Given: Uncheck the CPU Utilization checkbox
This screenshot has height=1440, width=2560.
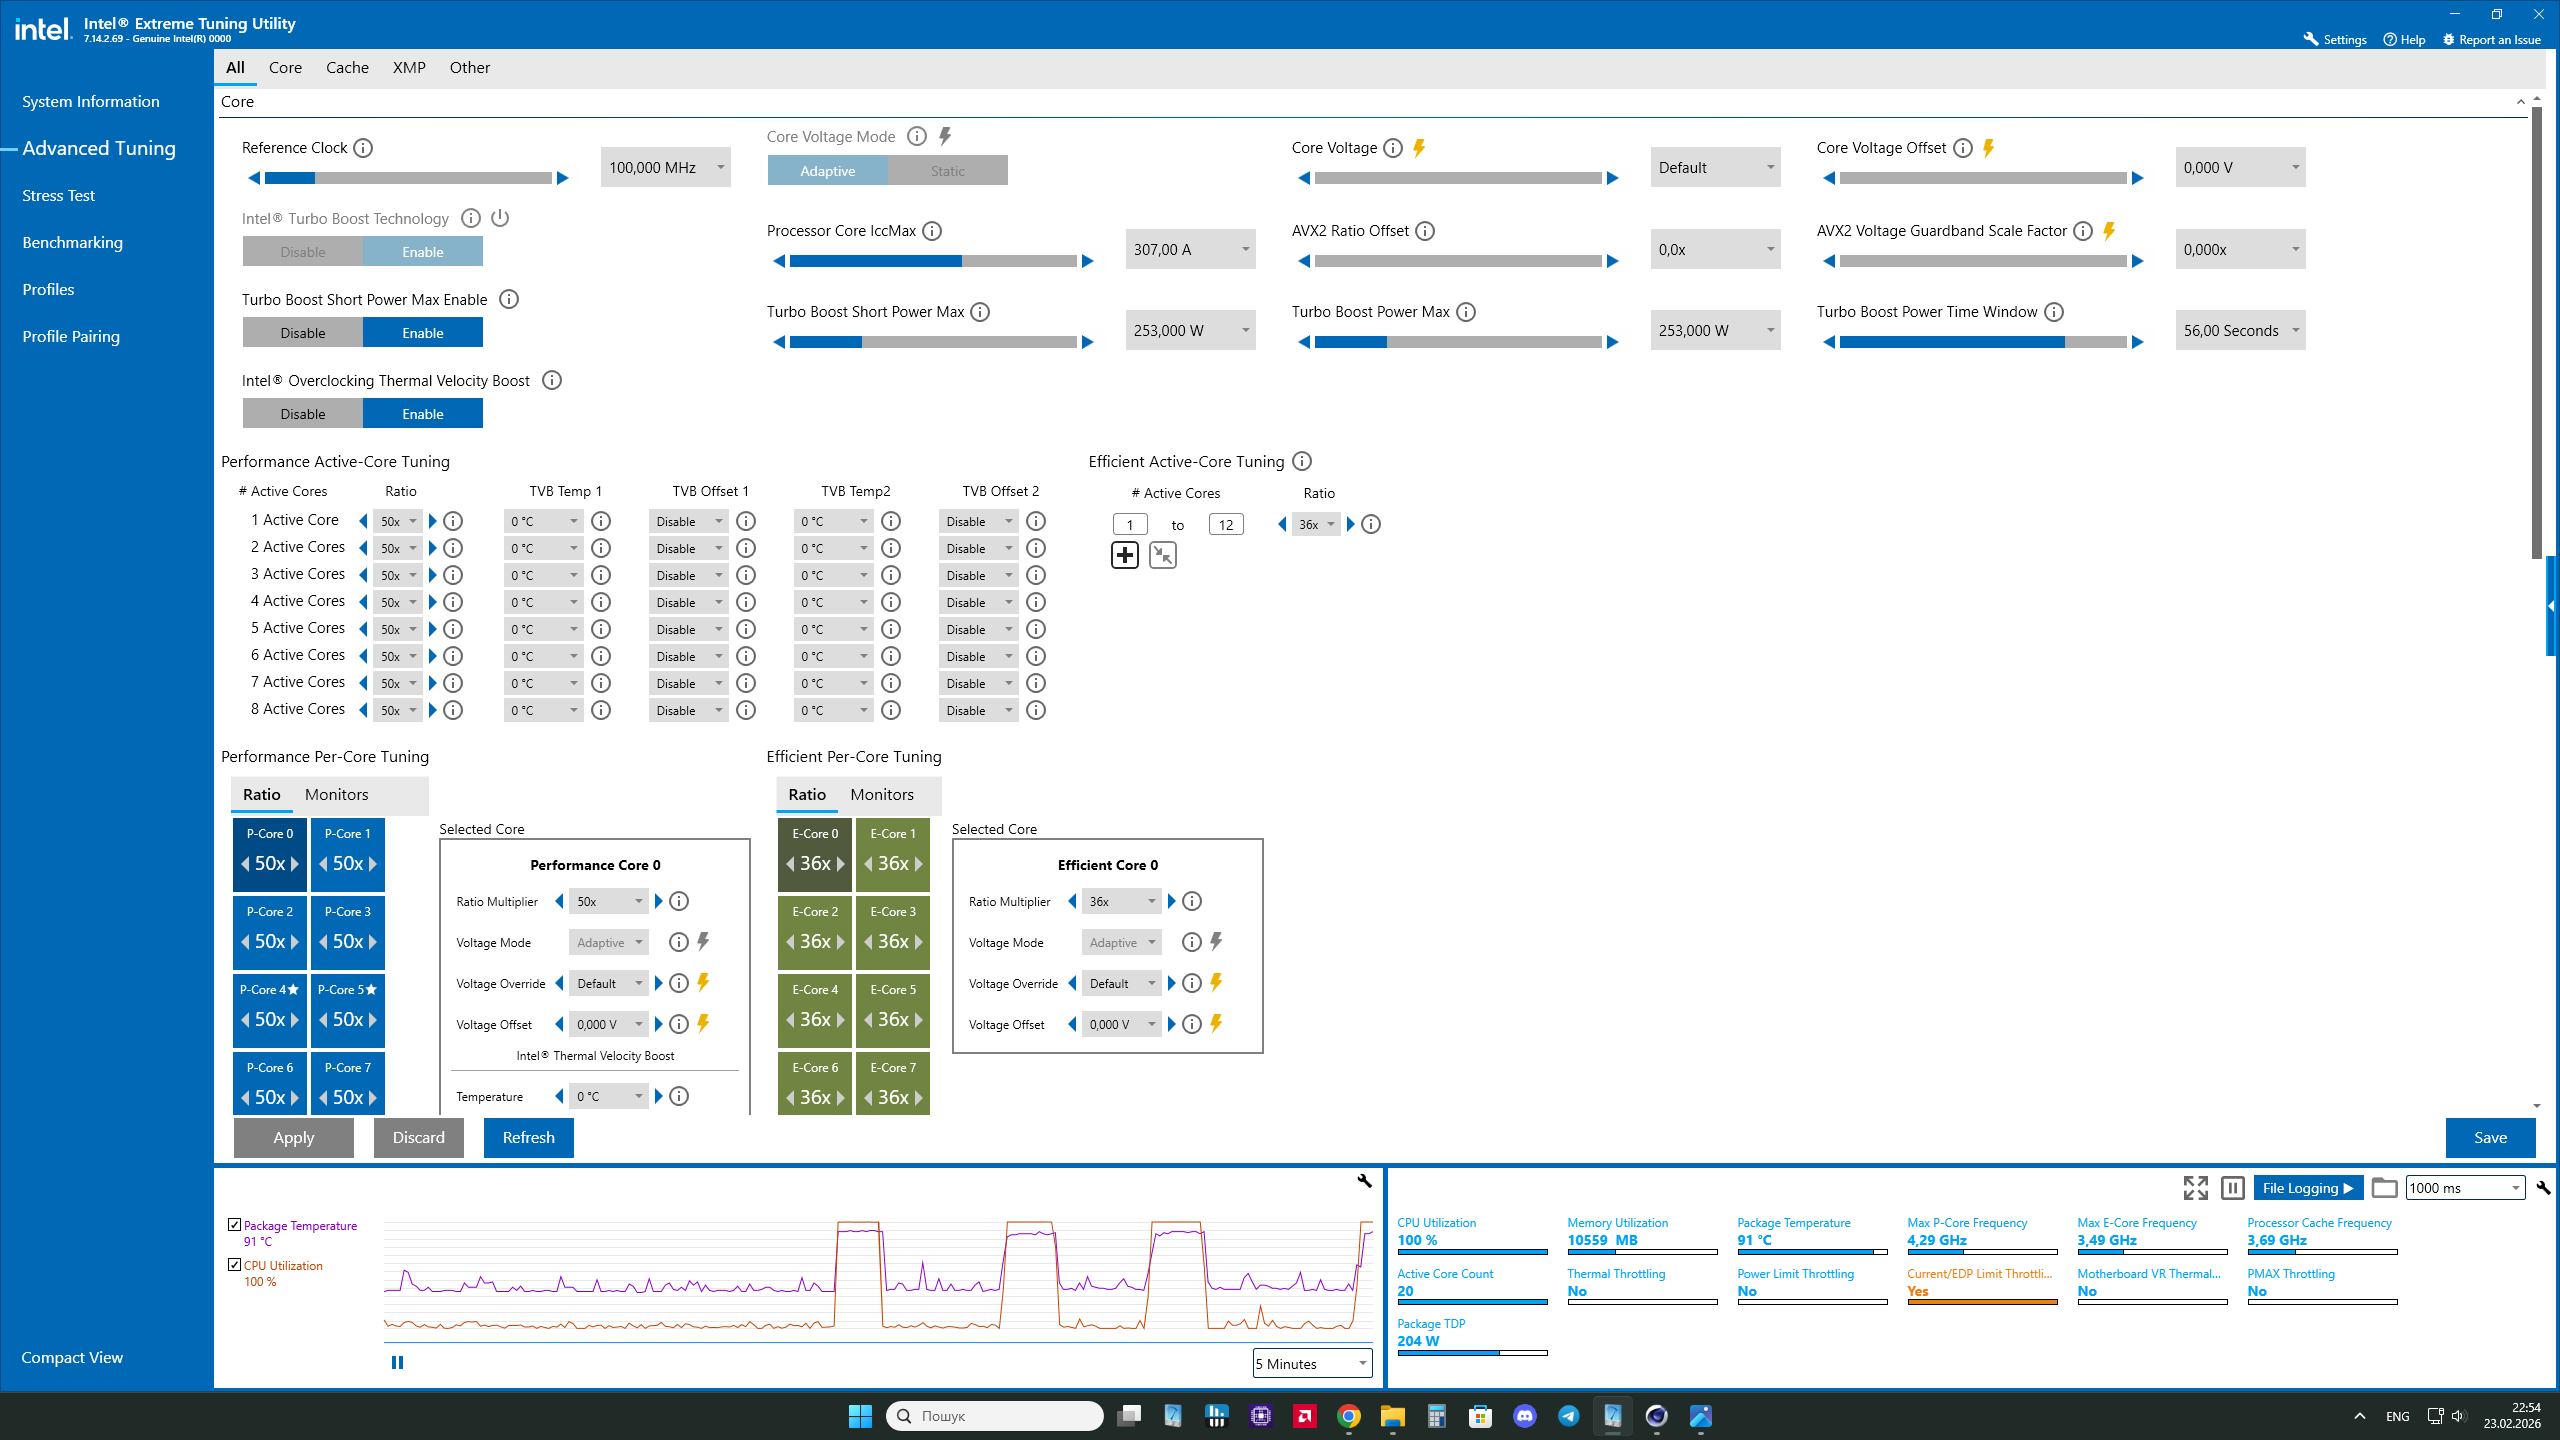Looking at the screenshot, I should (235, 1264).
